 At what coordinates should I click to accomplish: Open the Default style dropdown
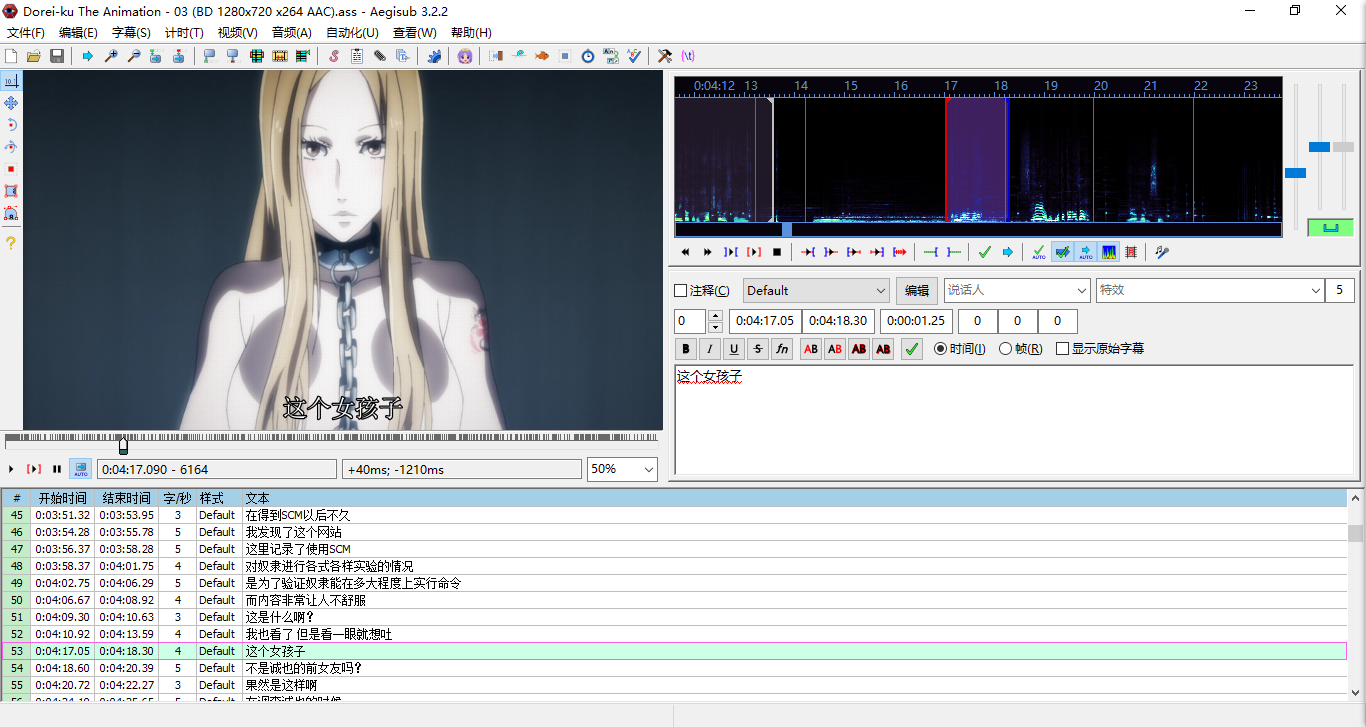816,291
